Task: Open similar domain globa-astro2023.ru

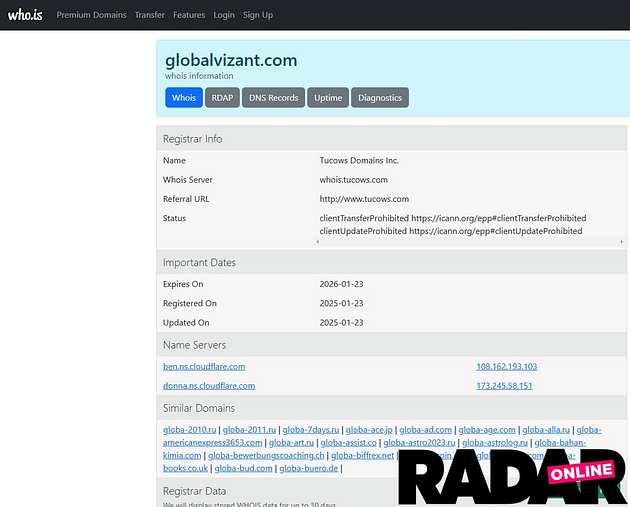Action: tap(419, 442)
